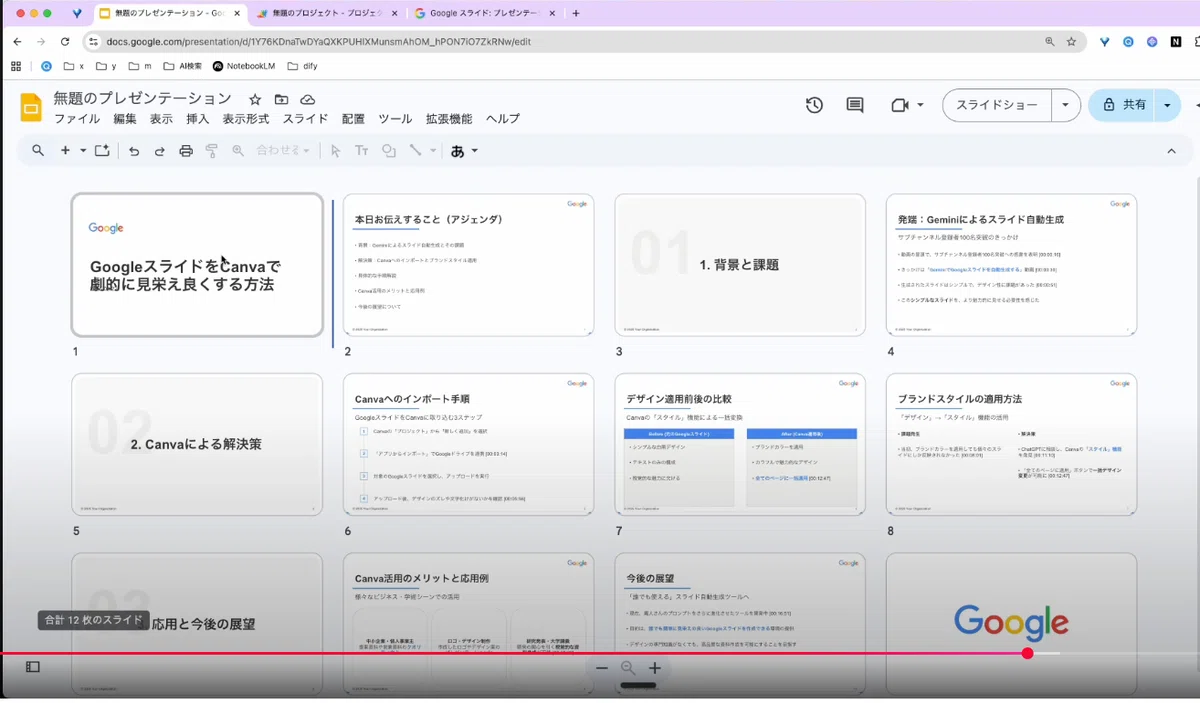1200x703 pixels.
Task: Select slide 3 背景と課題 thumbnail
Action: tap(740, 265)
